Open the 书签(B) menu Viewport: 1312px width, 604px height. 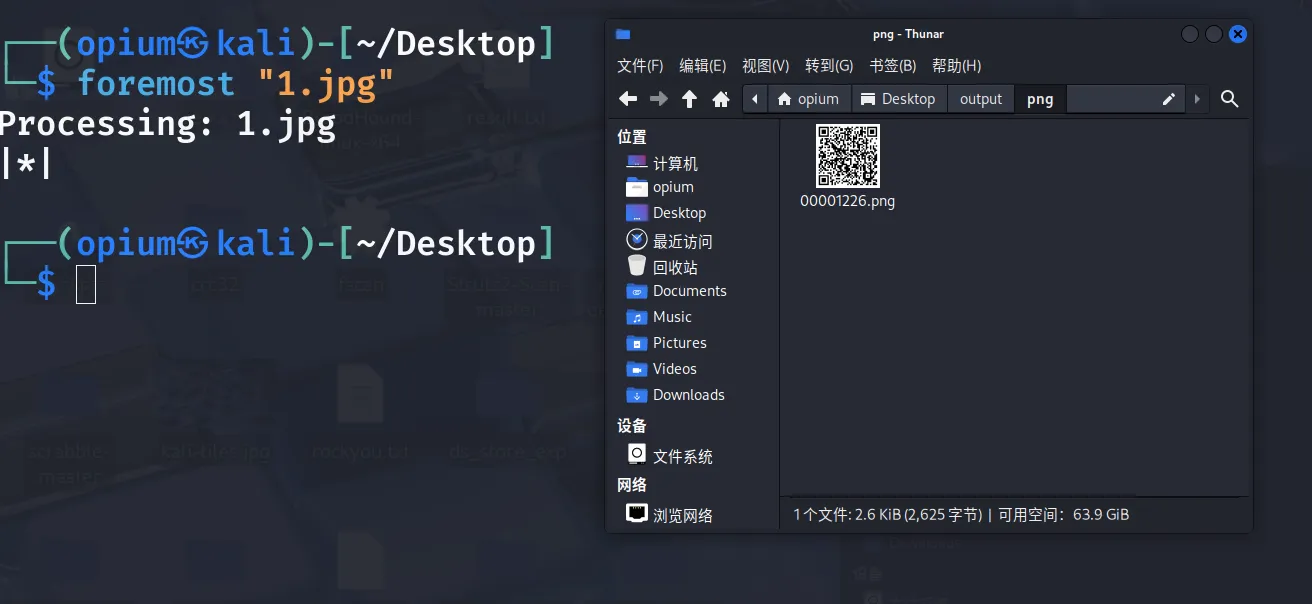[x=893, y=66]
